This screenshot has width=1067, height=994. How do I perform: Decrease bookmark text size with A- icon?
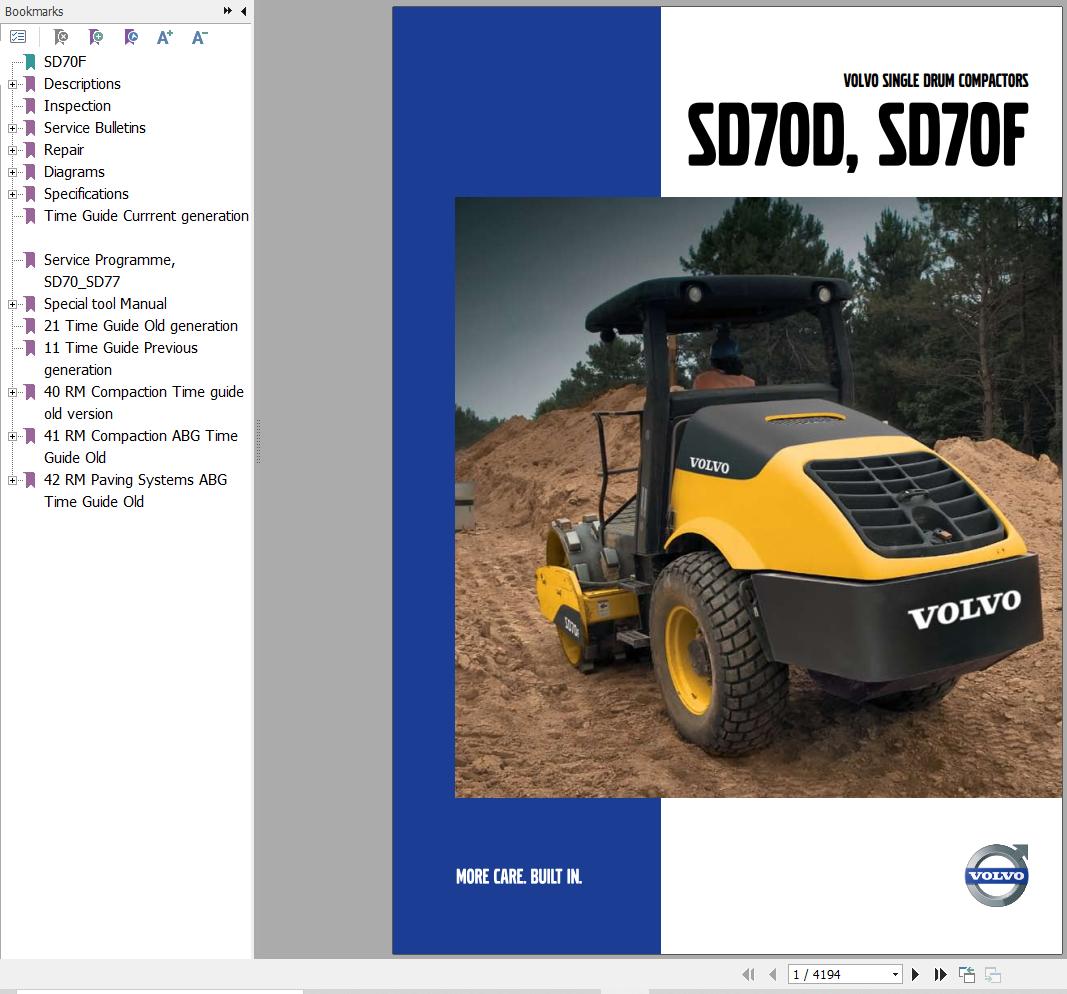[x=199, y=37]
